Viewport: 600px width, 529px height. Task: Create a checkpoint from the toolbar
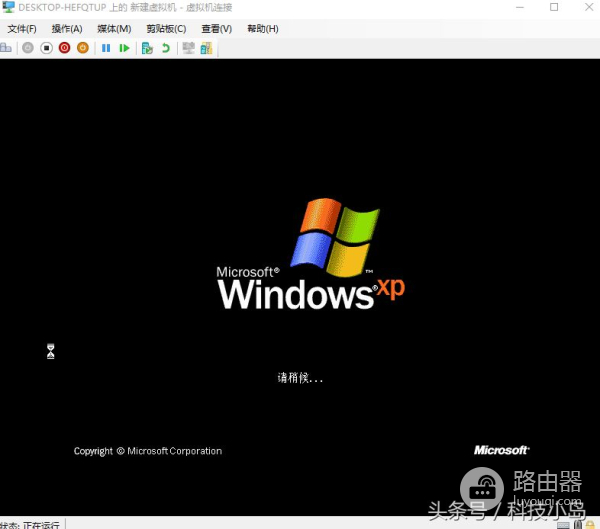click(x=147, y=48)
